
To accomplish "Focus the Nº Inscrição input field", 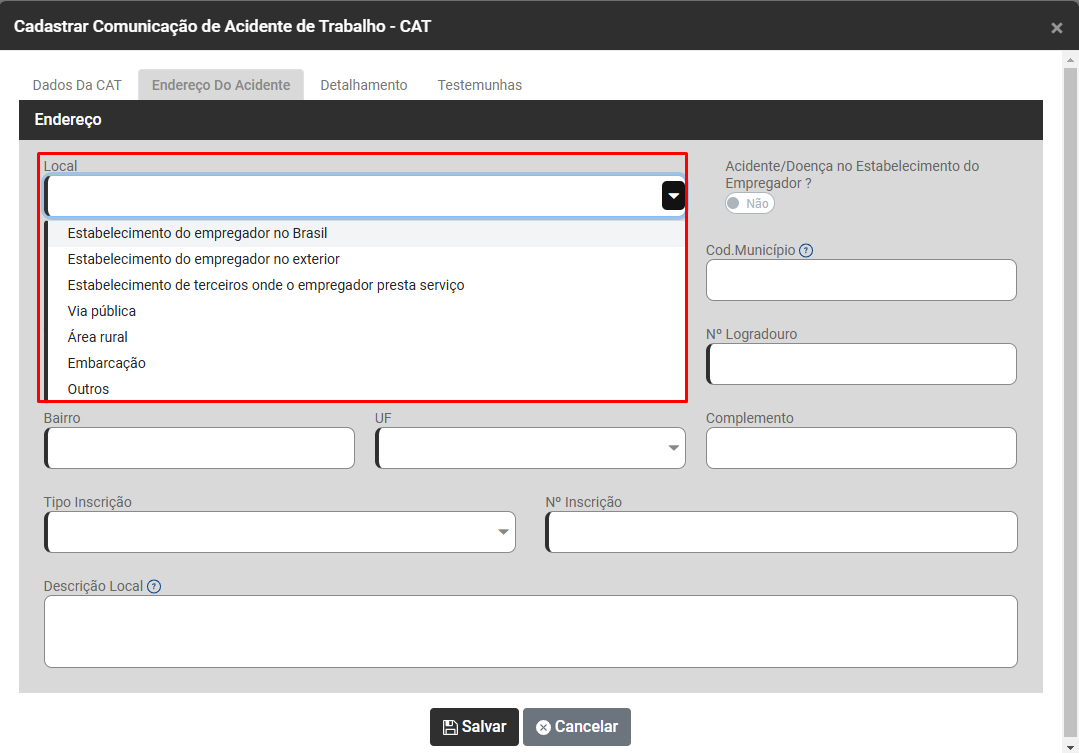I will (x=781, y=532).
